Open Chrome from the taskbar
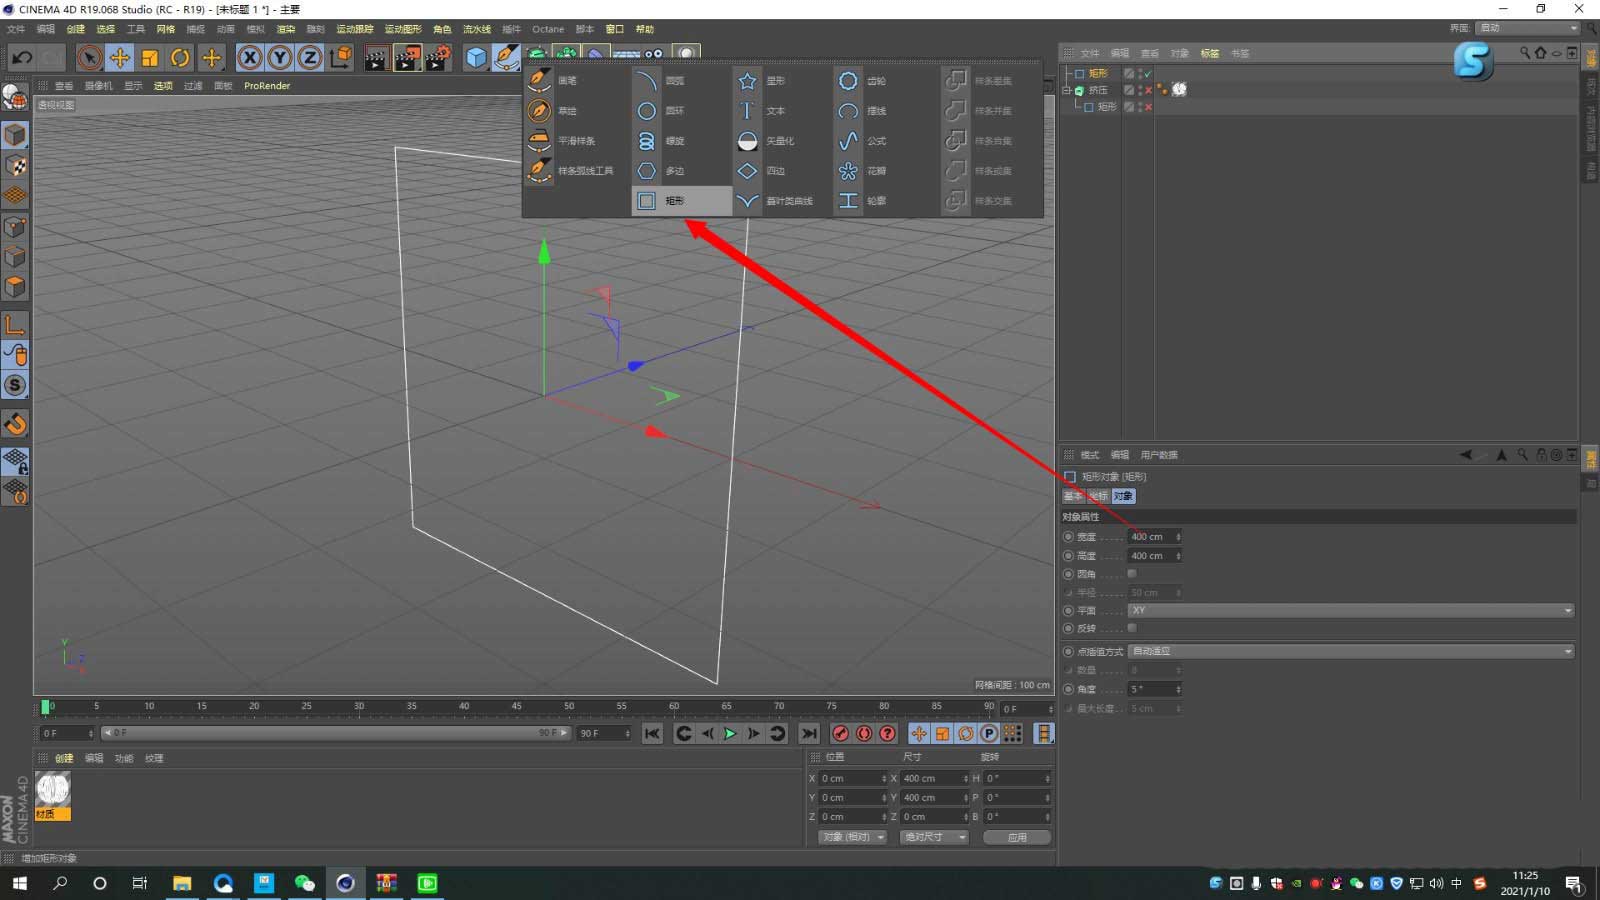This screenshot has height=900, width=1600. pos(346,883)
